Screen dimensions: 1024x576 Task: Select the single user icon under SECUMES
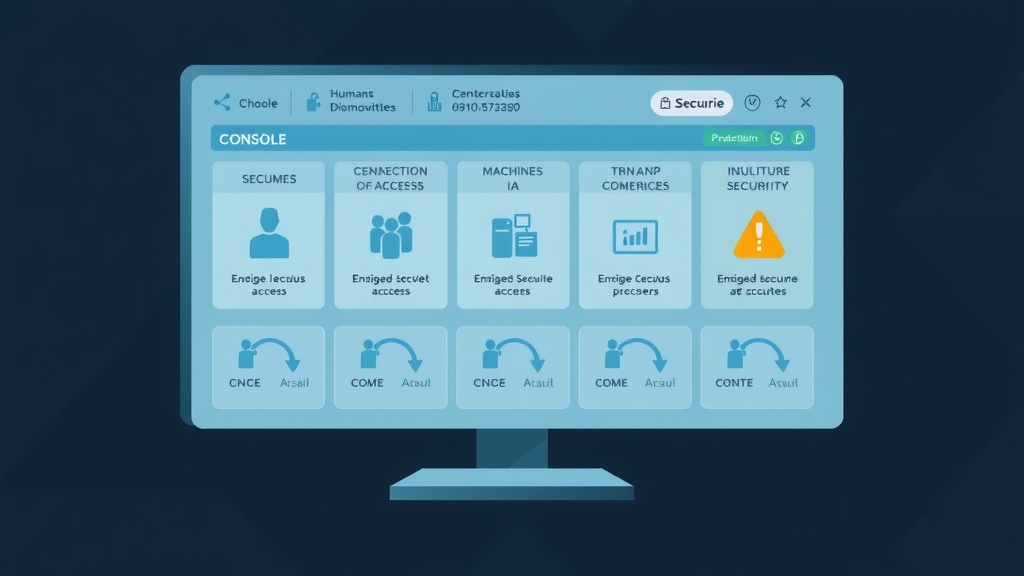click(268, 233)
